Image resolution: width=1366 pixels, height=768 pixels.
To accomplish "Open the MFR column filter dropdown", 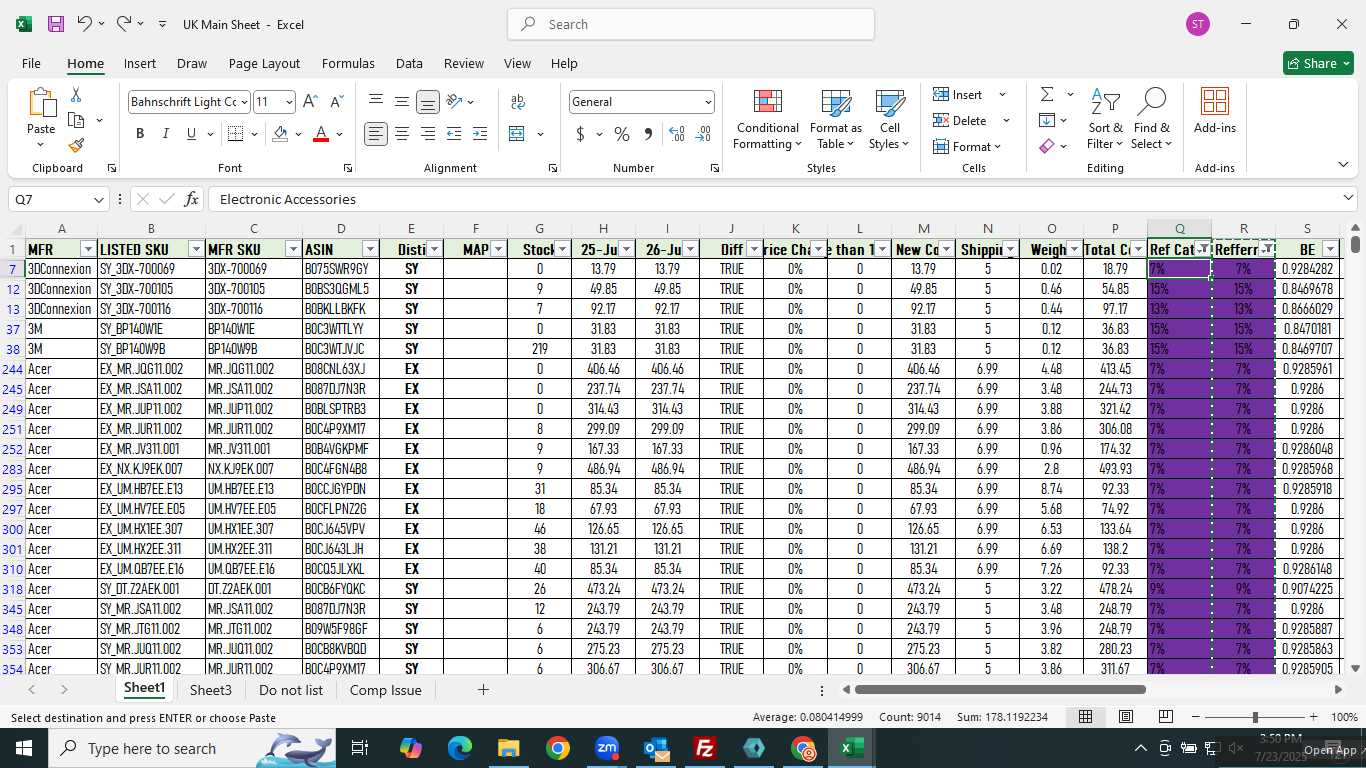I will click(x=88, y=249).
